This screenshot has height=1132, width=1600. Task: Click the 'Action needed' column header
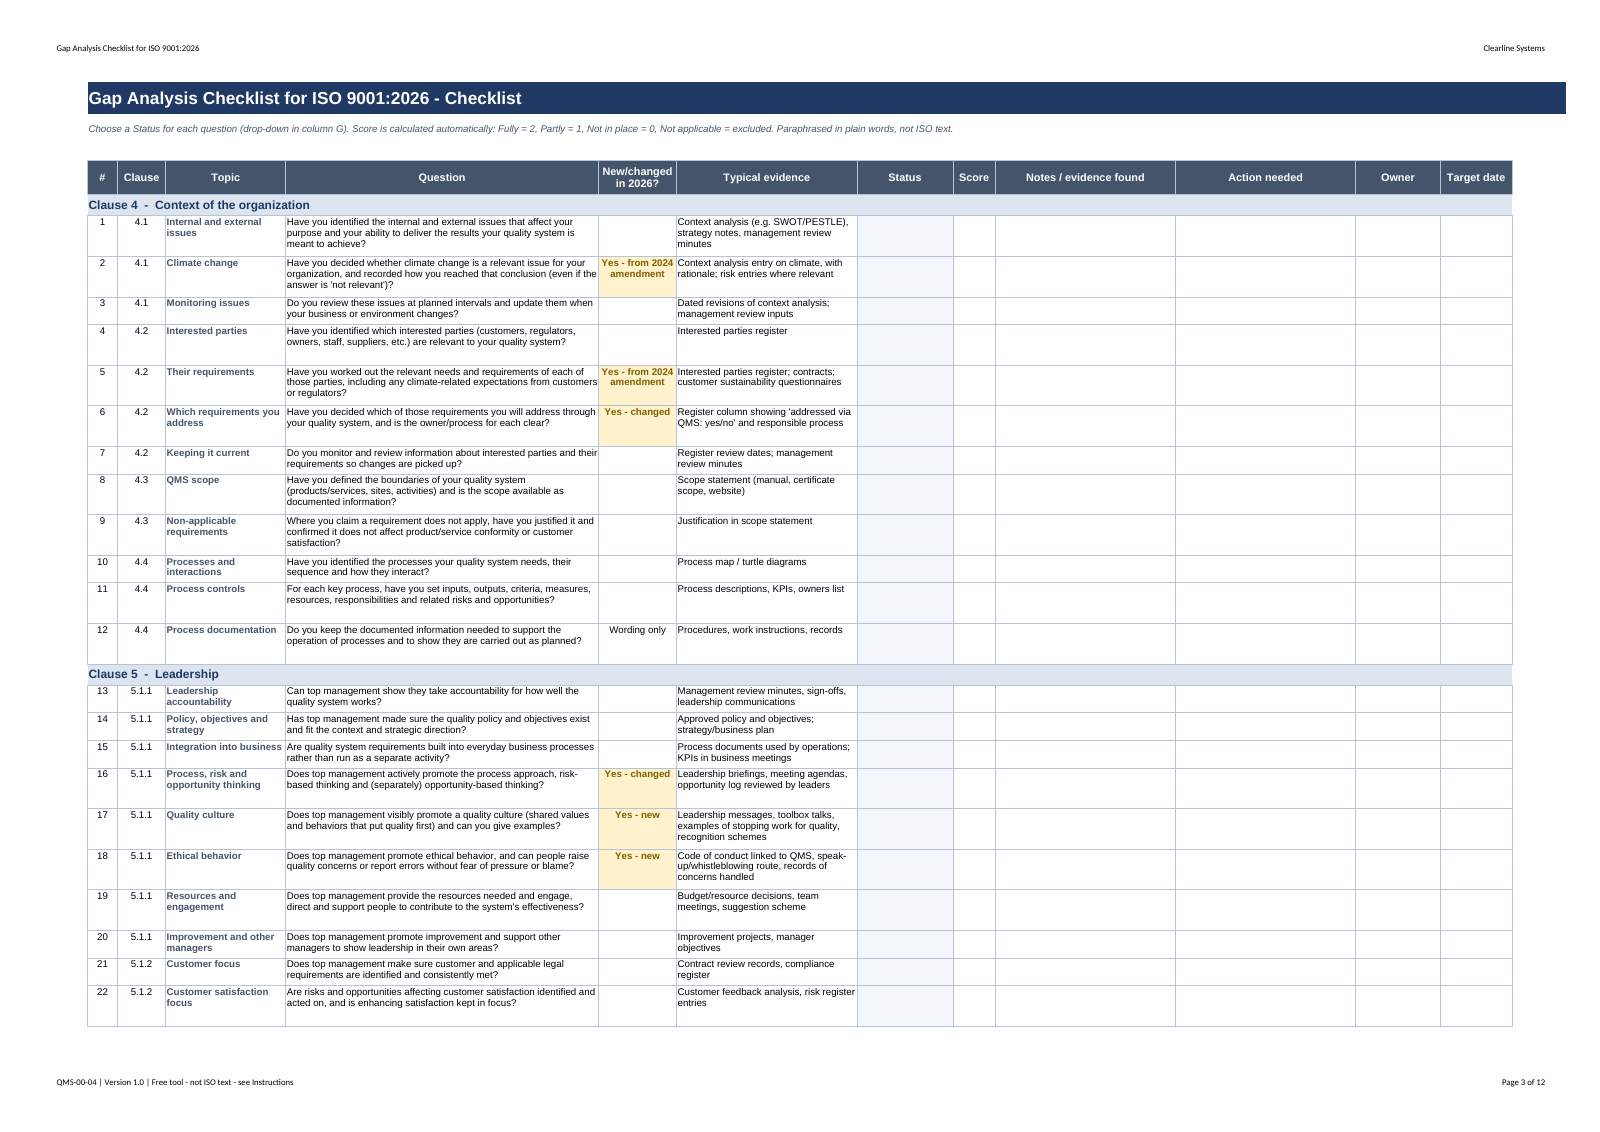tap(1265, 178)
